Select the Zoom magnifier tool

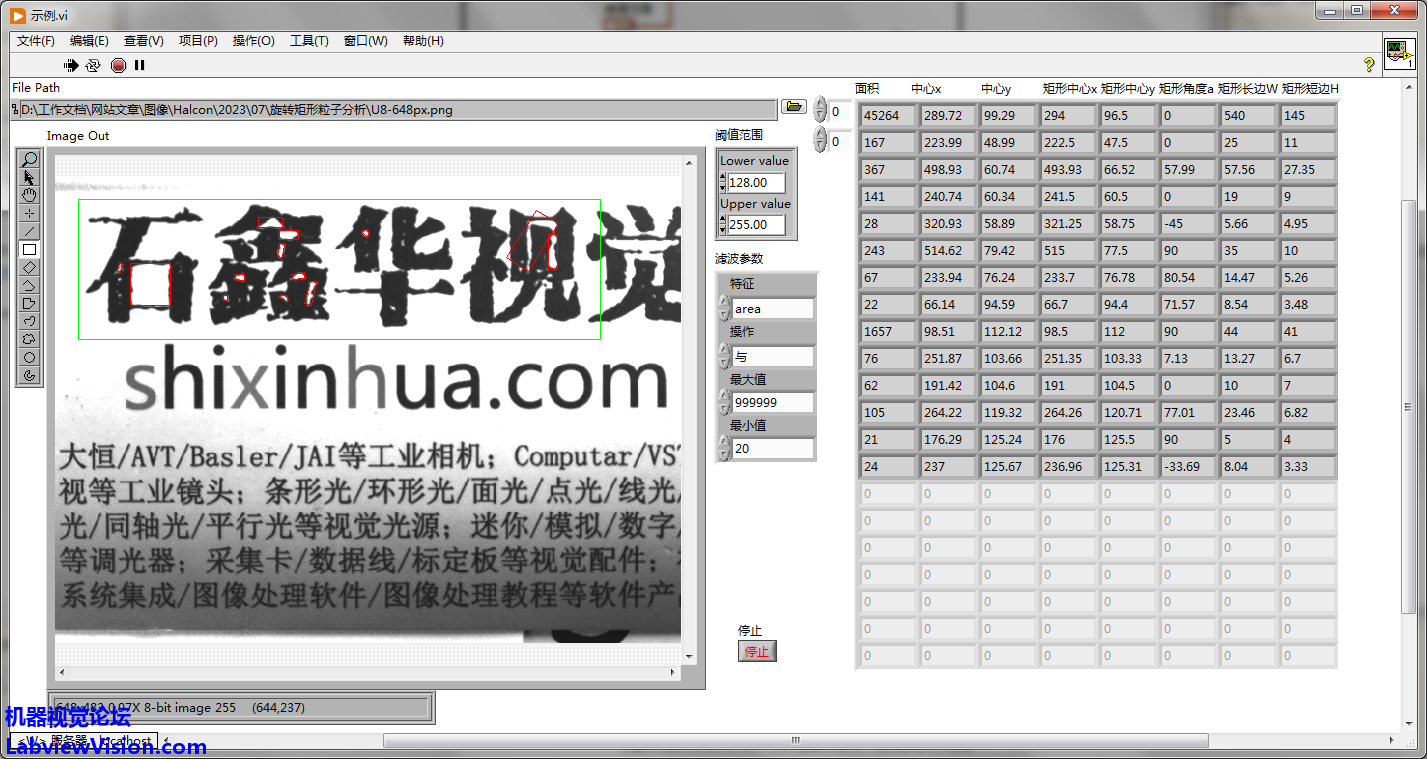coord(30,159)
